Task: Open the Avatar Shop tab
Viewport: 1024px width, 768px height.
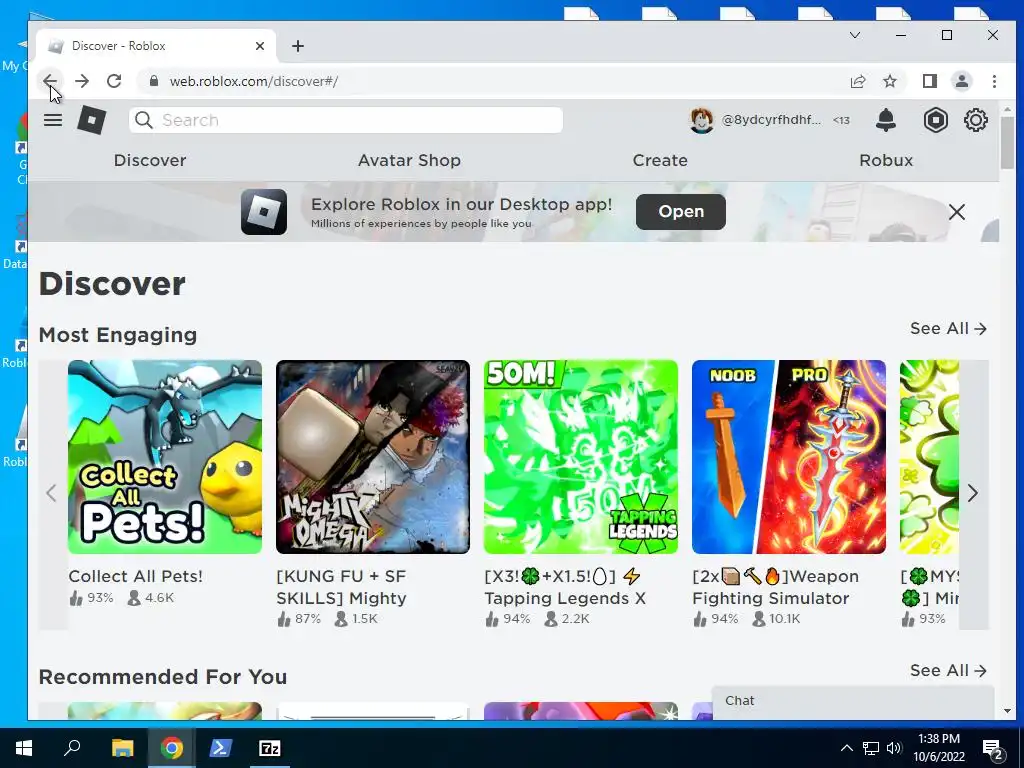Action: click(409, 160)
